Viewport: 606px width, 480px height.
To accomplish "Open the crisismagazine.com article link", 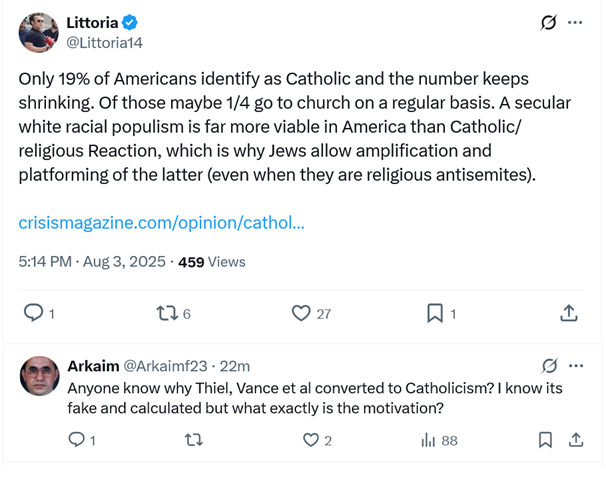I will tap(162, 222).
